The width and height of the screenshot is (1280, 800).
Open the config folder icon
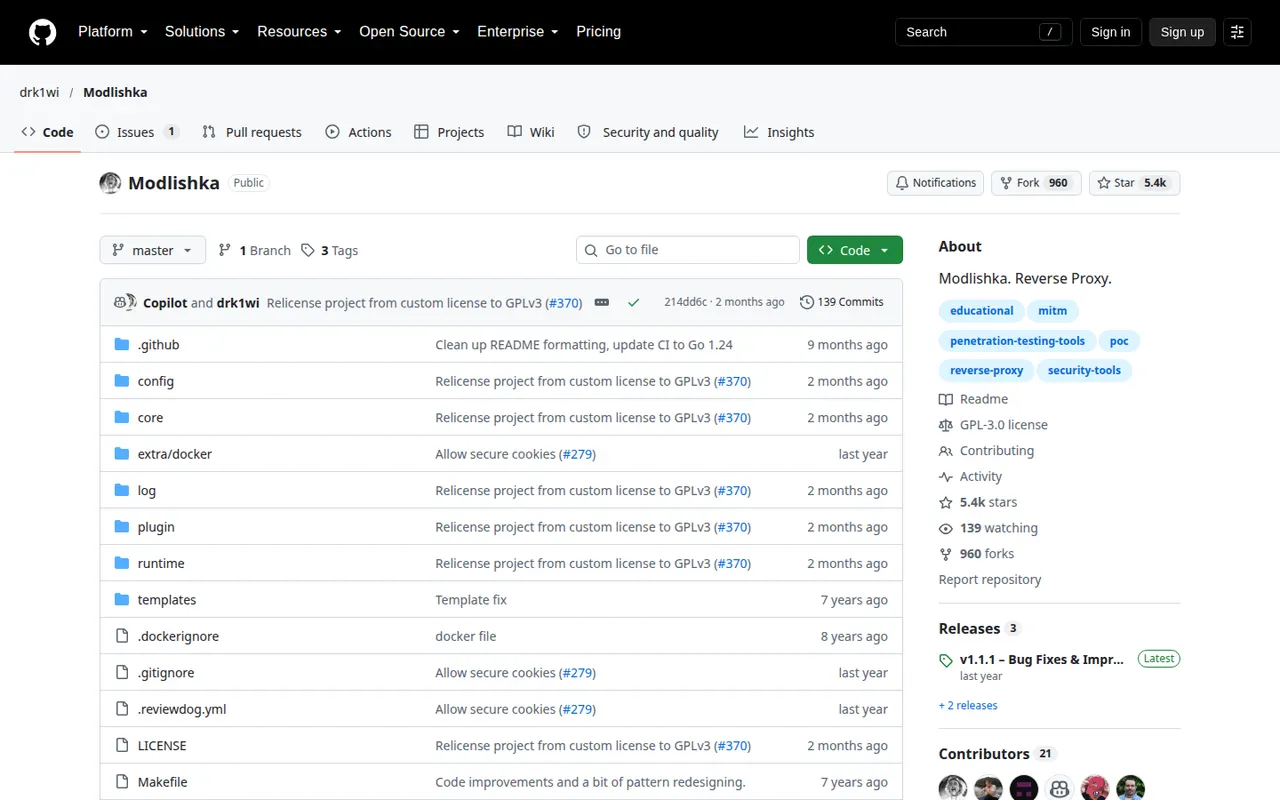coord(122,381)
